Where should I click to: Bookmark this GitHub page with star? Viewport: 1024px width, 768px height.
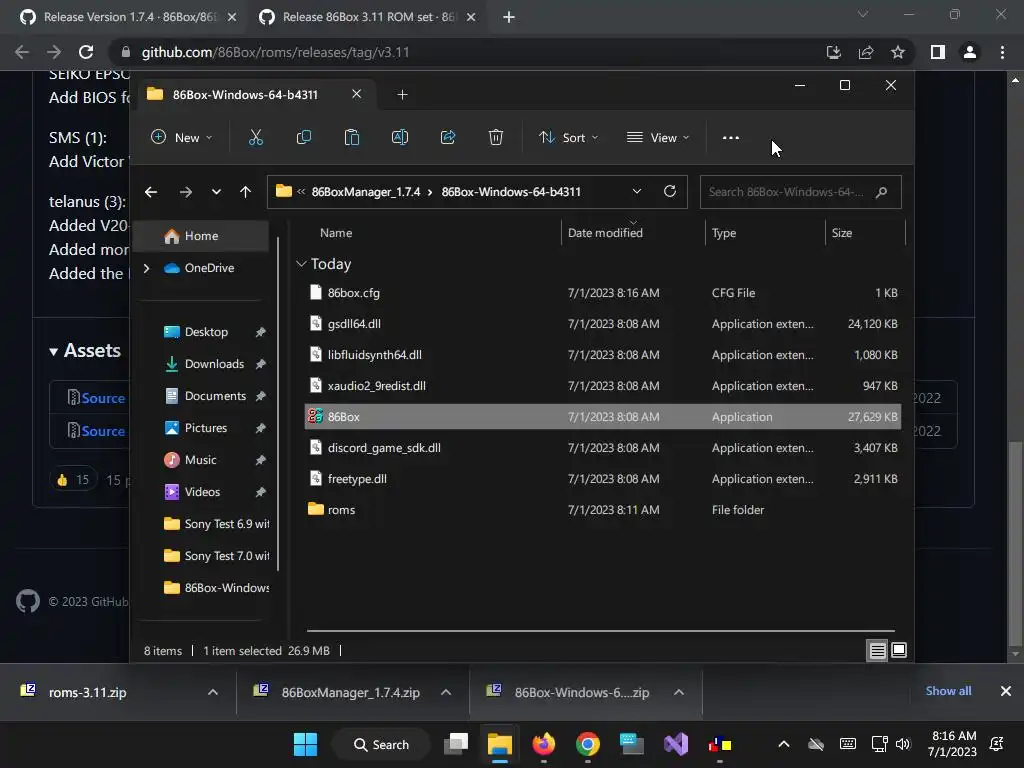point(898,52)
